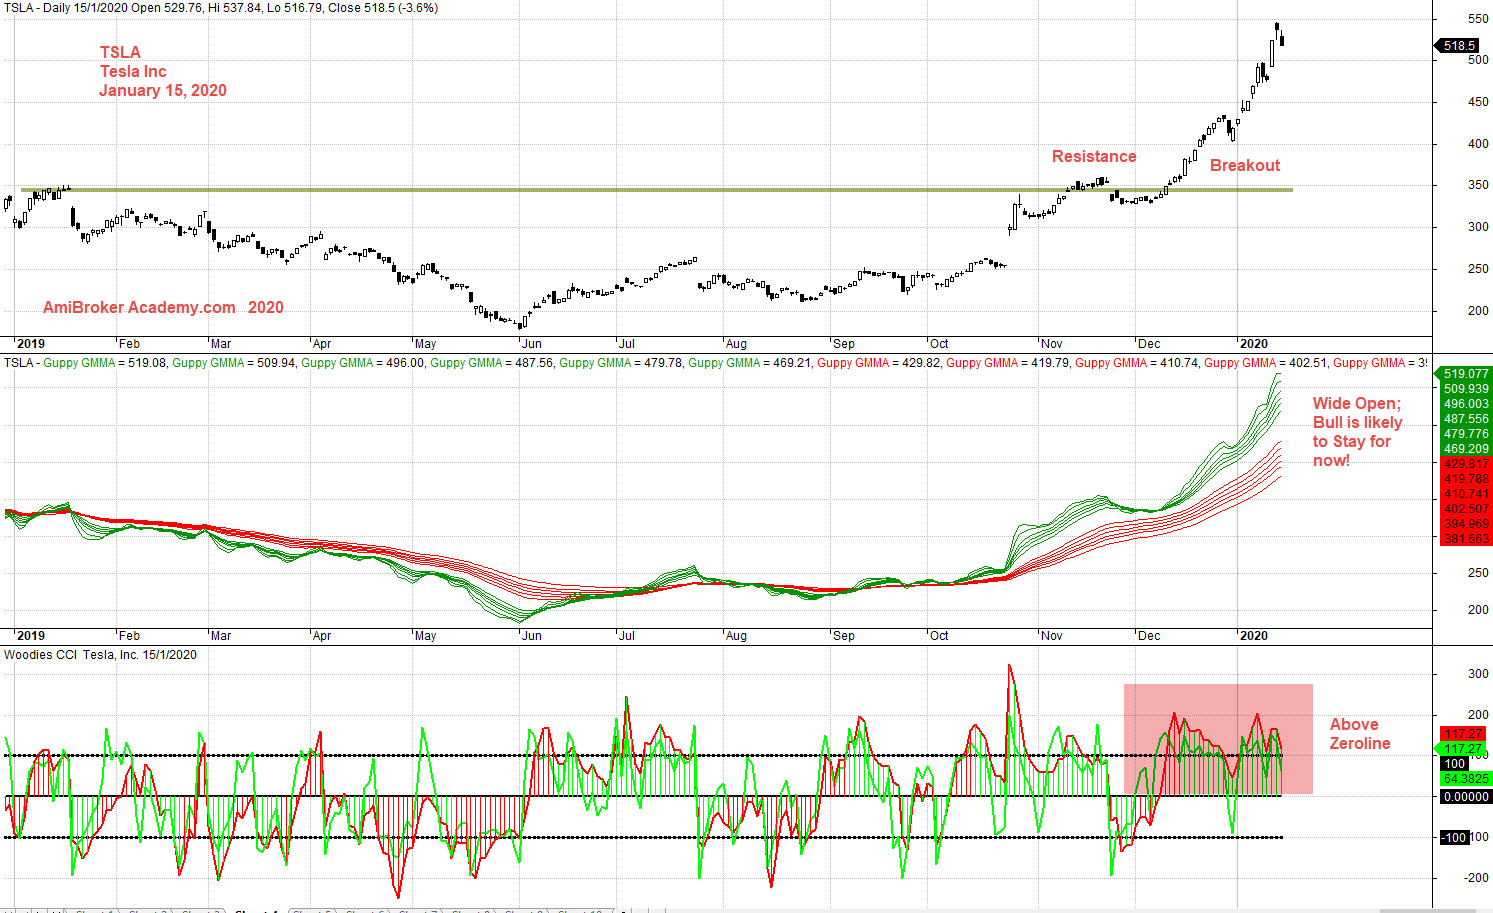Click the 'Woodies CCI Tesla, Inc.' pane title
The height and width of the screenshot is (913, 1493).
(x=100, y=655)
